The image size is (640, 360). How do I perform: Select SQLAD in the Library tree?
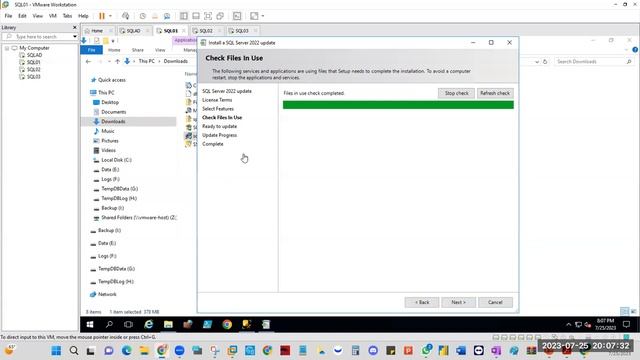pyautogui.click(x=34, y=55)
